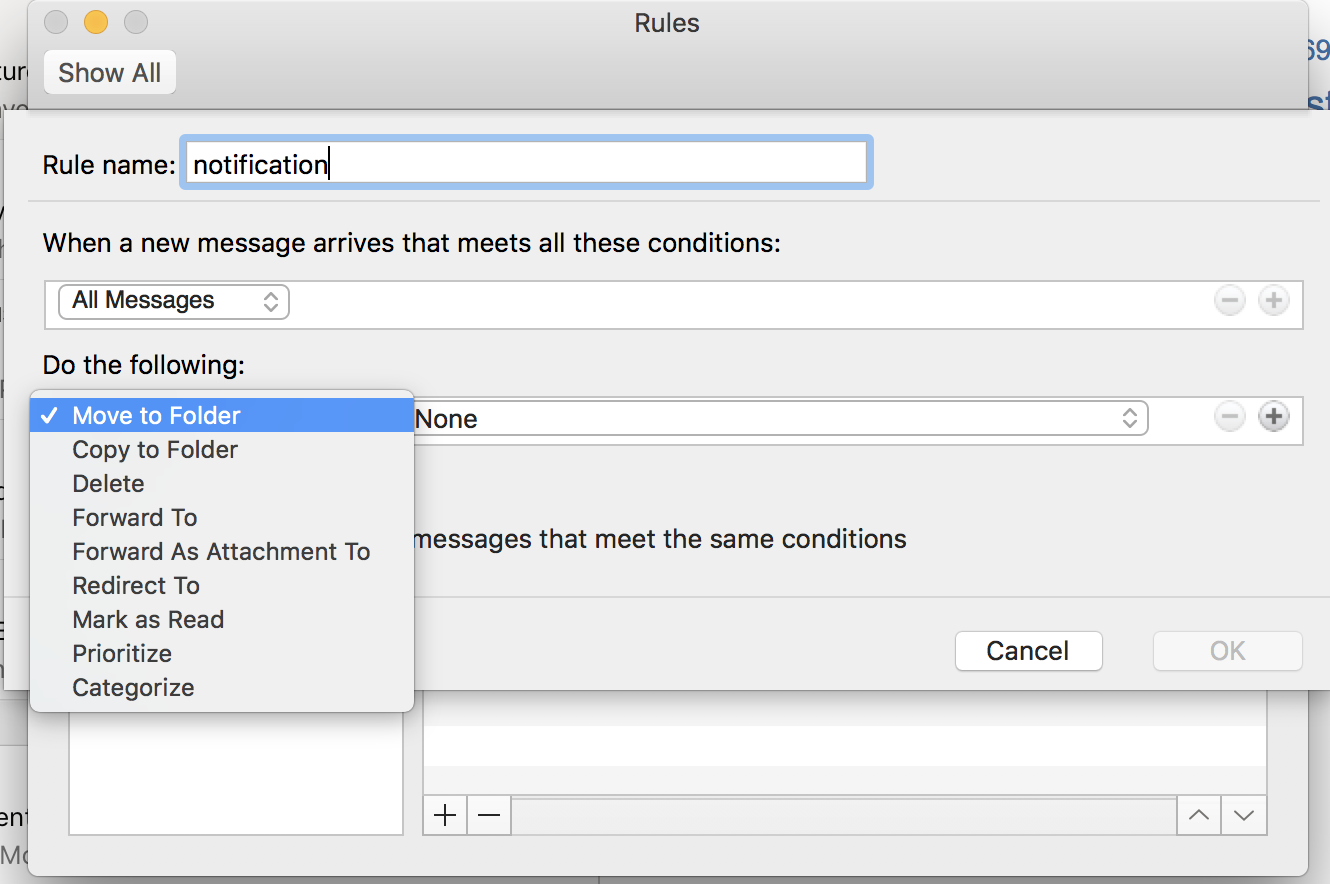Remove the All Messages condition row
Screen dimensions: 1330x884
tap(1230, 301)
